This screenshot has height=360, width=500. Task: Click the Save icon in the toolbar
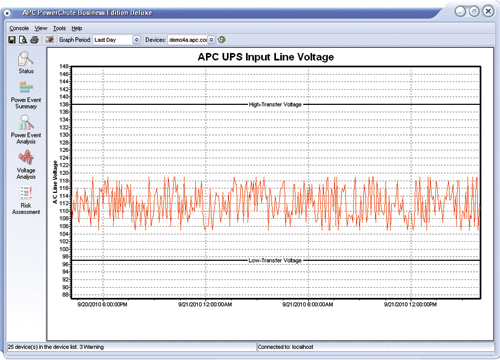coord(12,40)
